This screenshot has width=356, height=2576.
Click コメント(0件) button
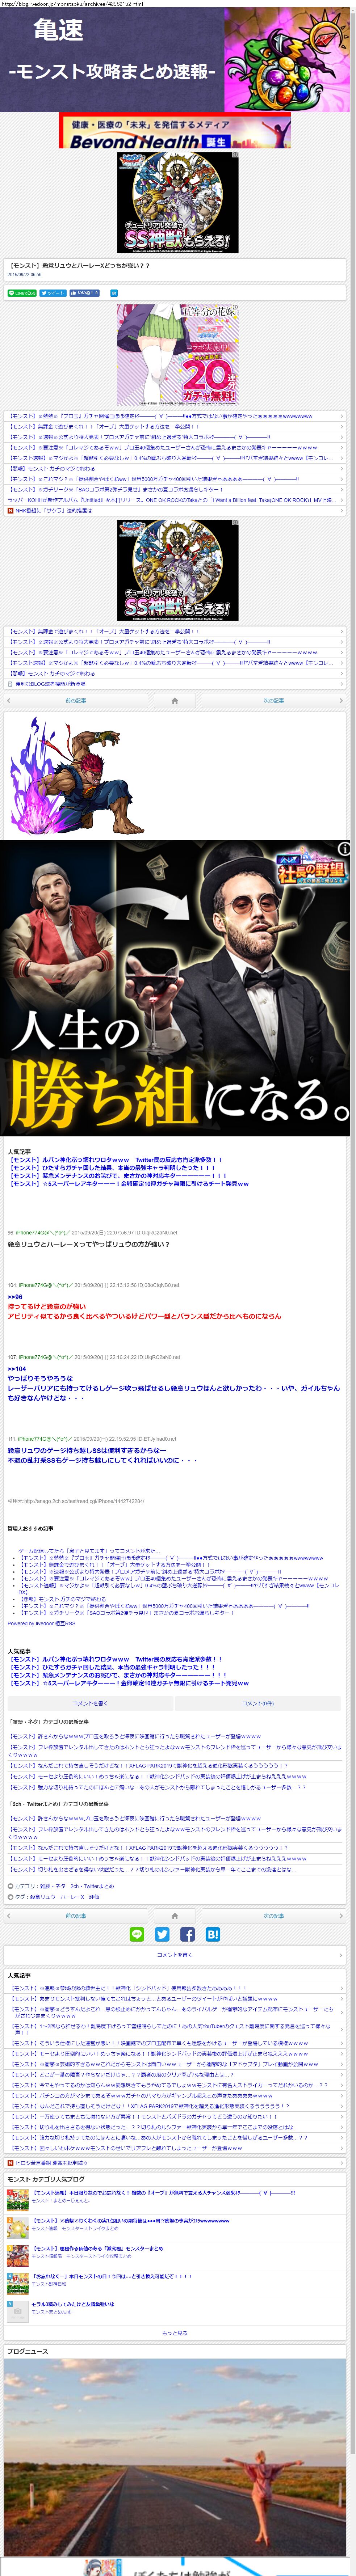pyautogui.click(x=258, y=1703)
